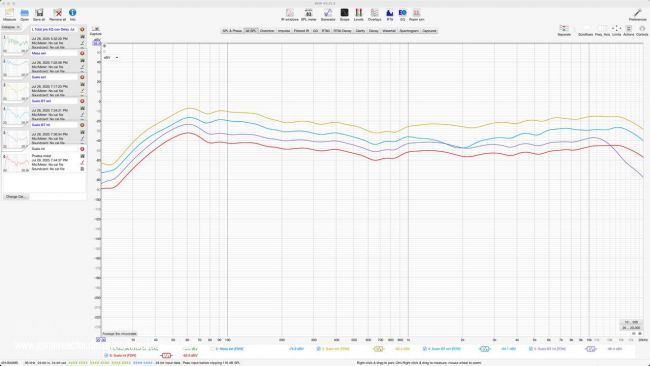
Task: Hide the Suelo BT ext trace
Action: [424, 349]
